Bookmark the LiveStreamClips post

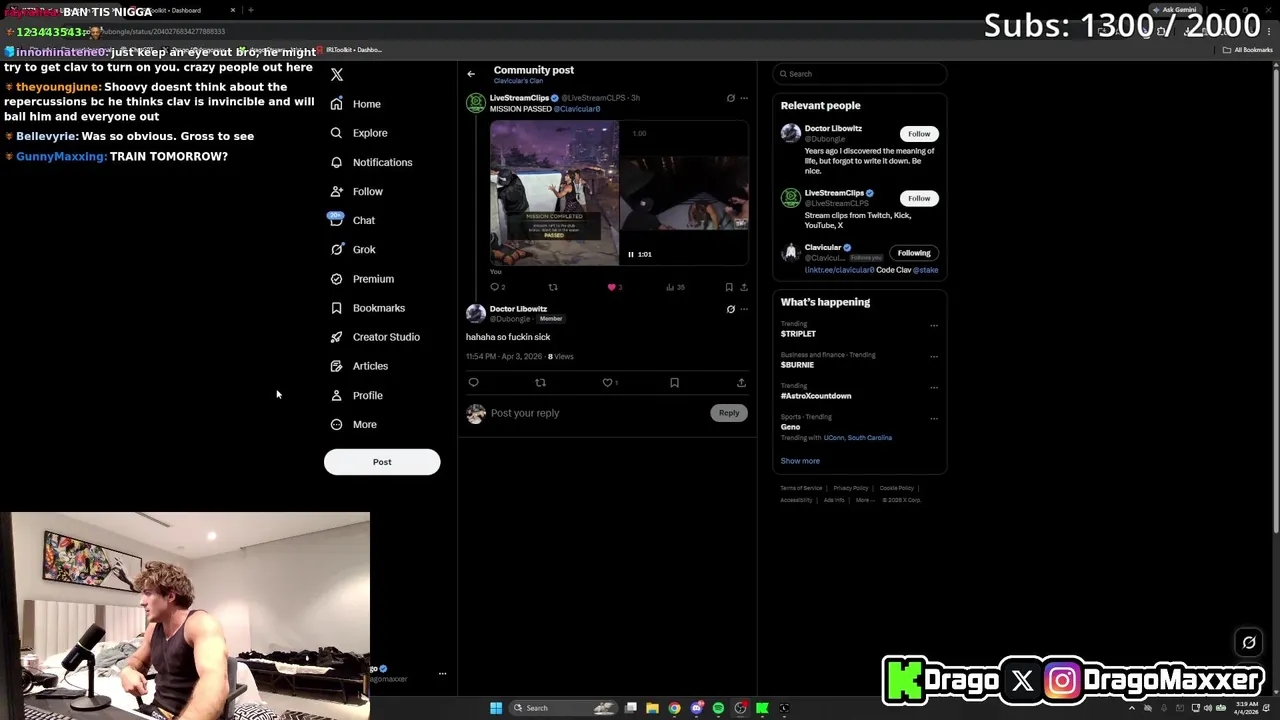pos(728,287)
